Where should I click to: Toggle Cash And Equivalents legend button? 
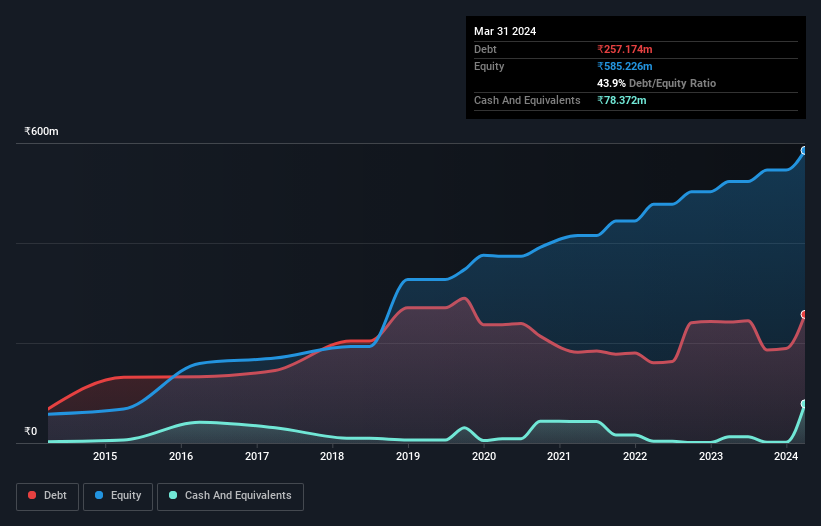coord(230,496)
